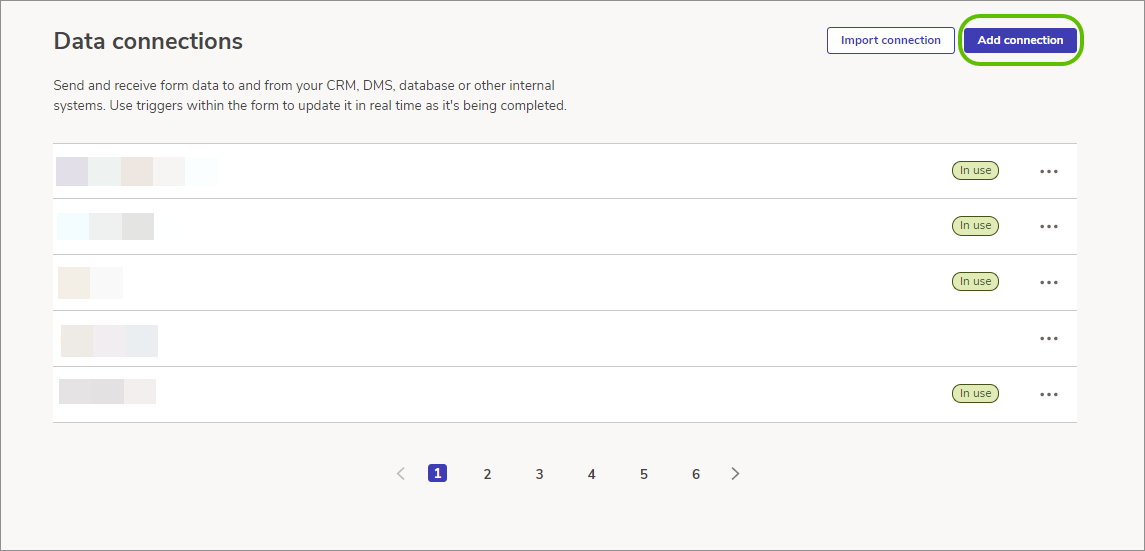
Task: Click In use badge on last row
Action: [975, 393]
